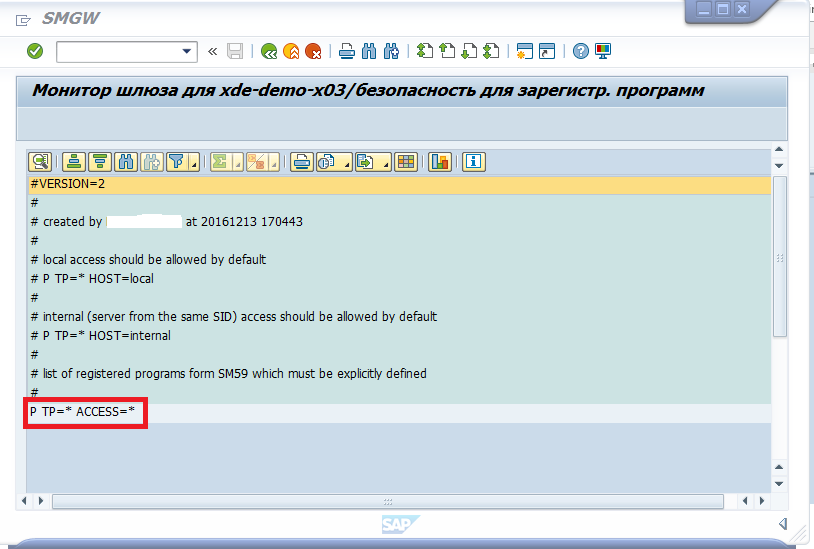Sort descending using the ALV toolbar icon

[99, 162]
